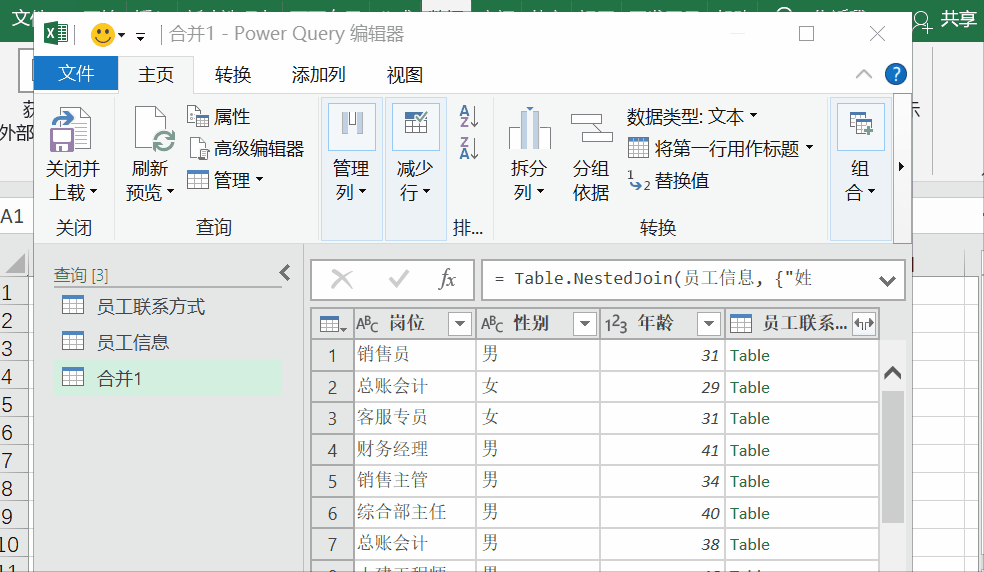Switch to the Home (主页) tab
This screenshot has height=572, width=984.
tap(156, 75)
